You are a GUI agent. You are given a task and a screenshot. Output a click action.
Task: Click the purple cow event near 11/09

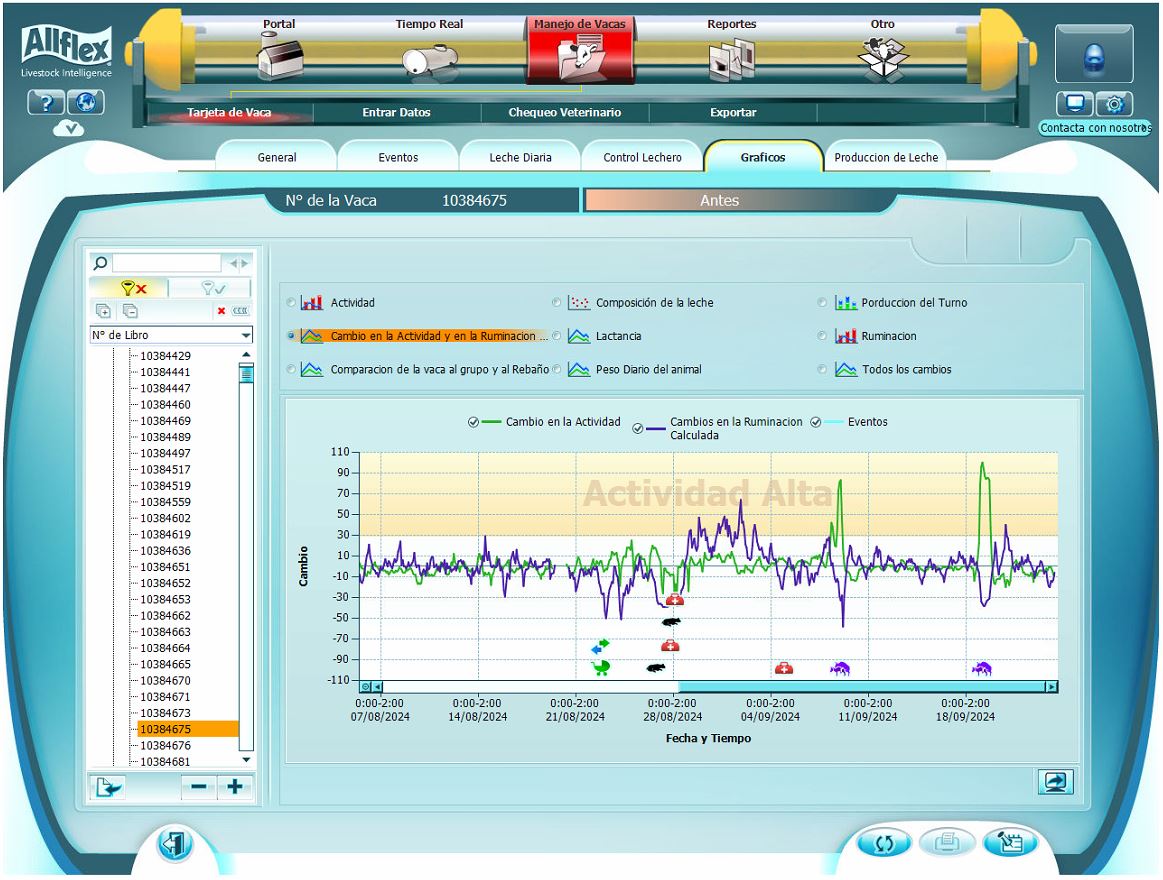[840, 669]
